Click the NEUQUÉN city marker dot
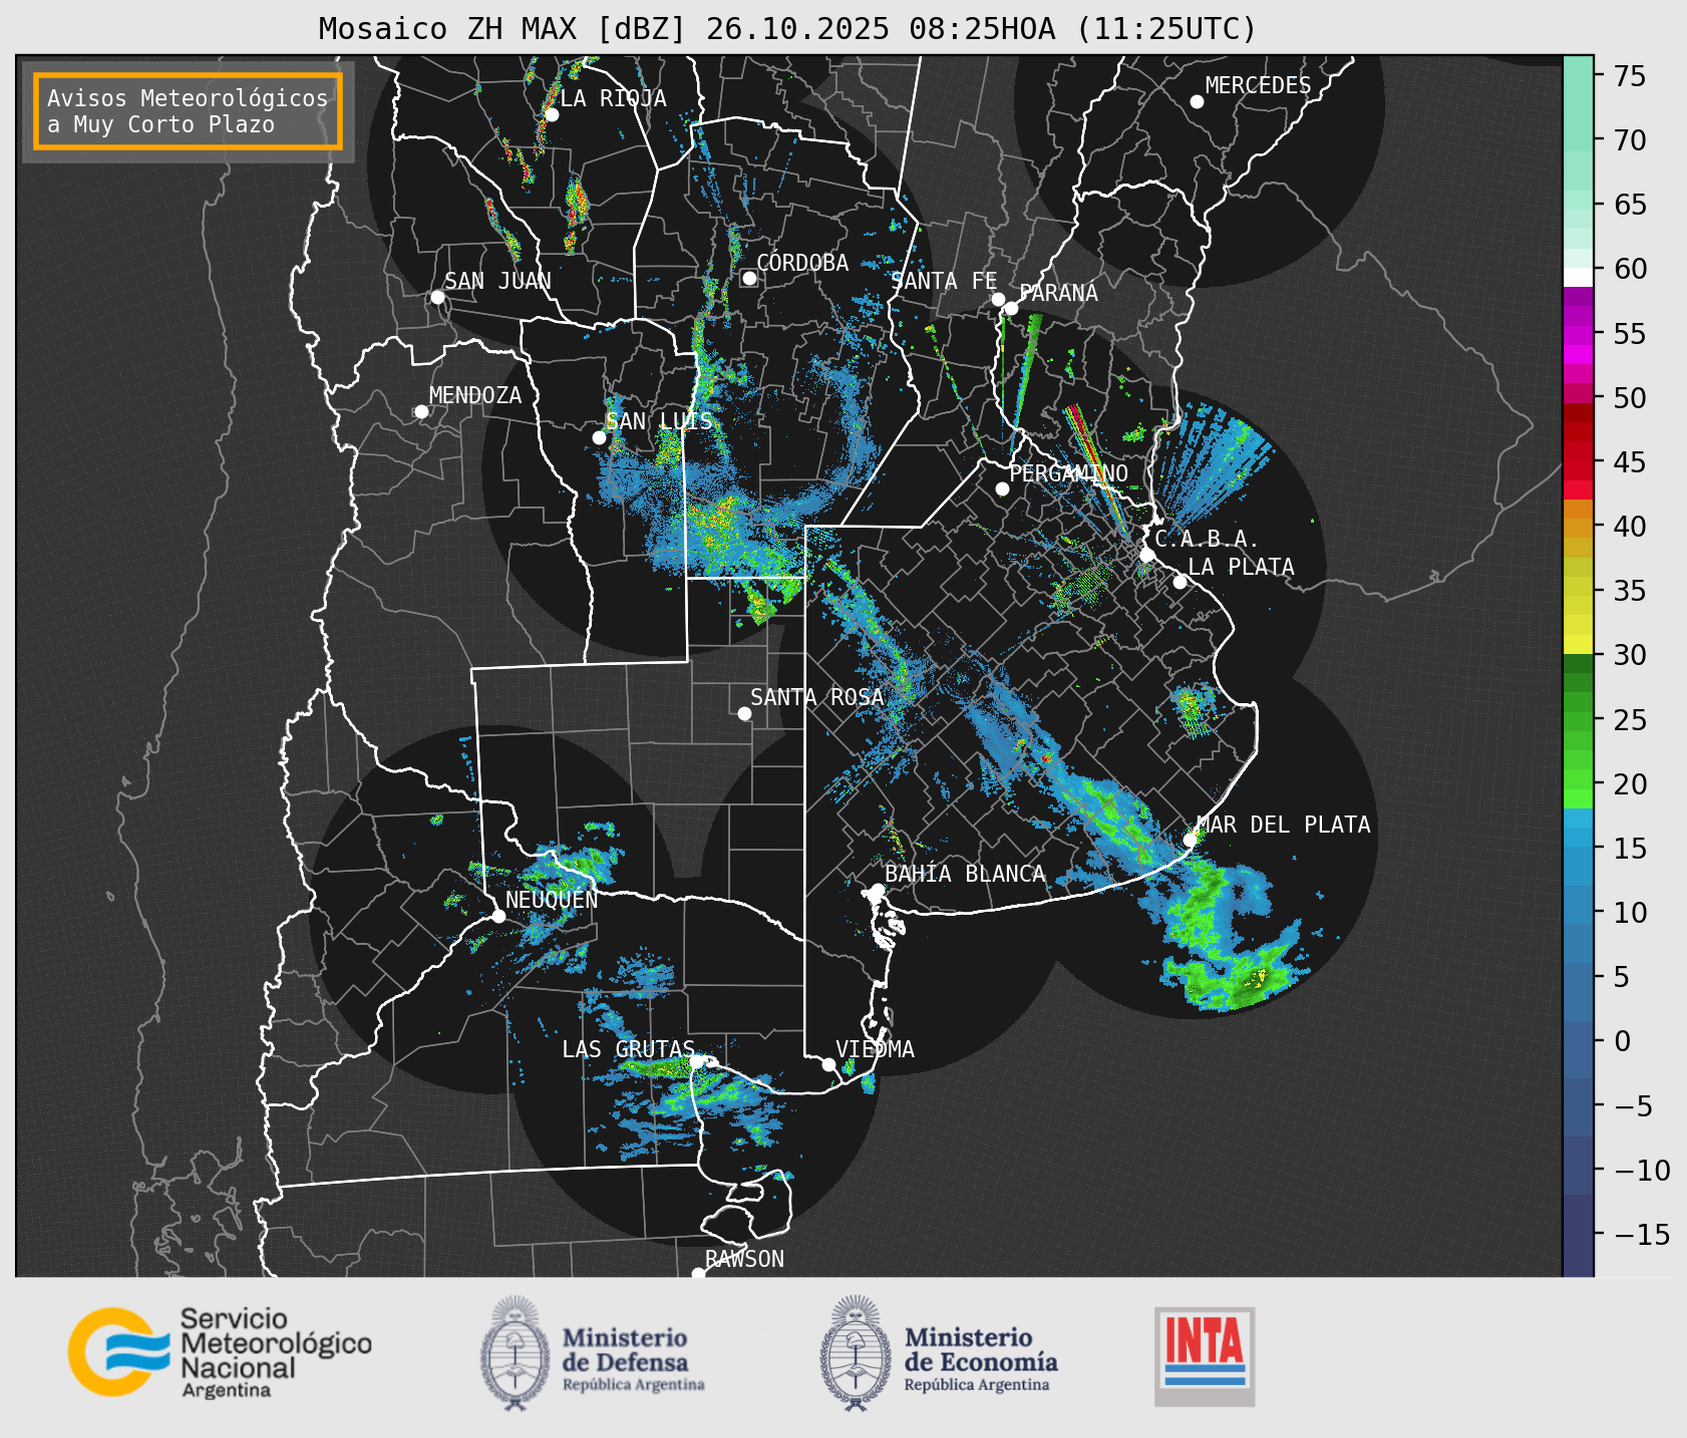The width and height of the screenshot is (1687, 1438). (498, 916)
